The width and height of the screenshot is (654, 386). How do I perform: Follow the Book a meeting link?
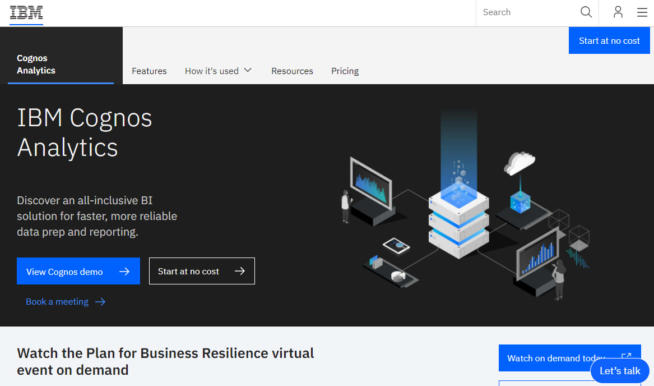tap(65, 302)
